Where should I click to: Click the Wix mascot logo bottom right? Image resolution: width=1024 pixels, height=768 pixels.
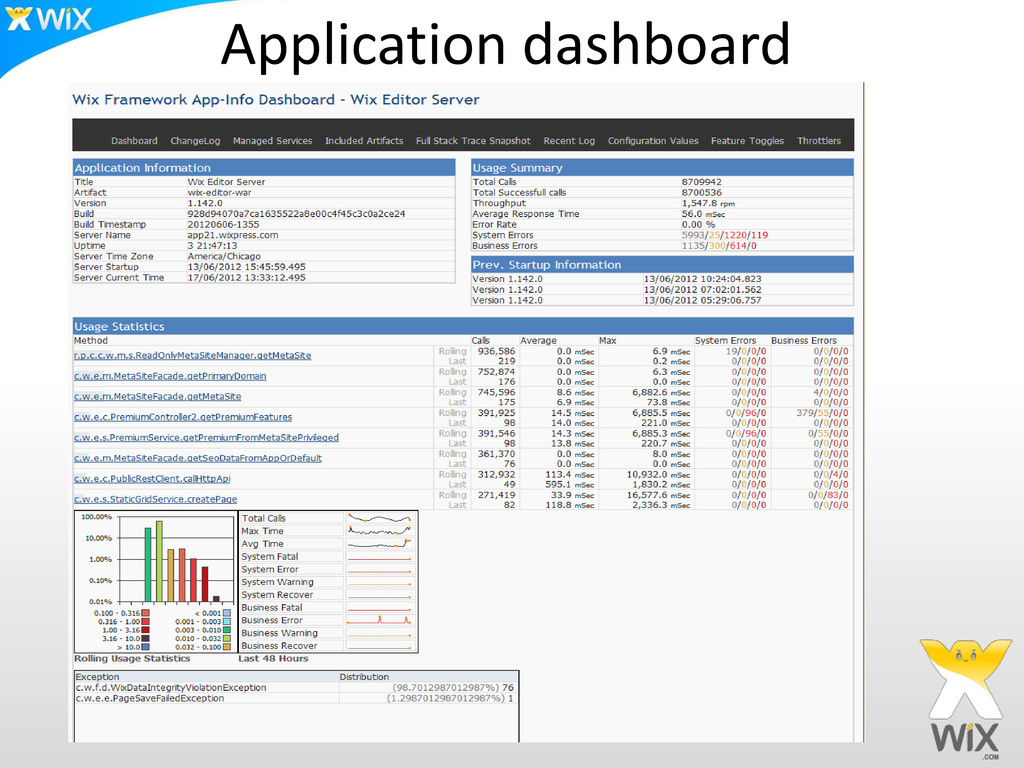[965, 697]
